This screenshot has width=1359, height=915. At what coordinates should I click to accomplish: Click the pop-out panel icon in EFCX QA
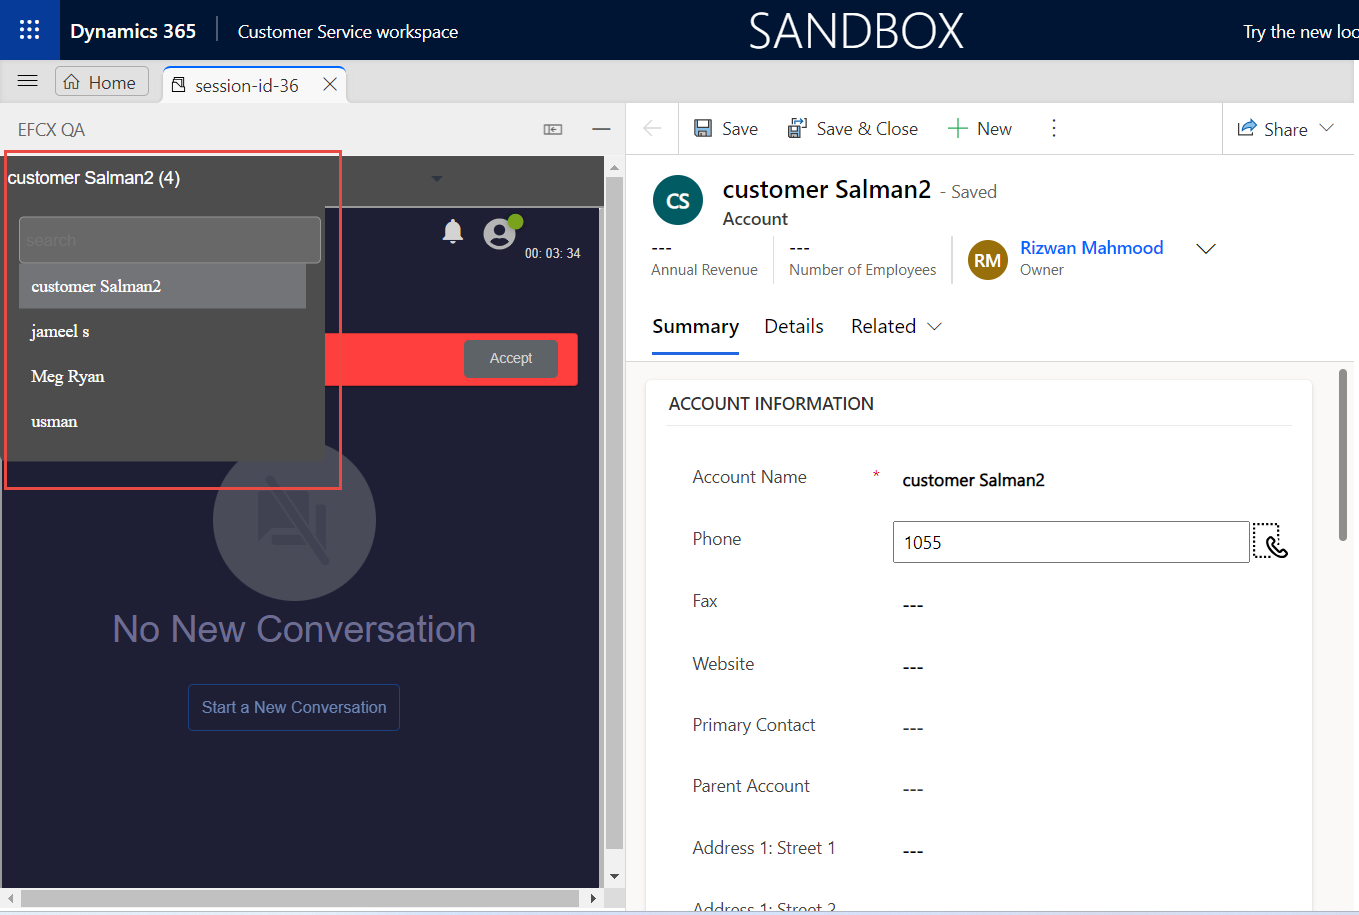[553, 129]
